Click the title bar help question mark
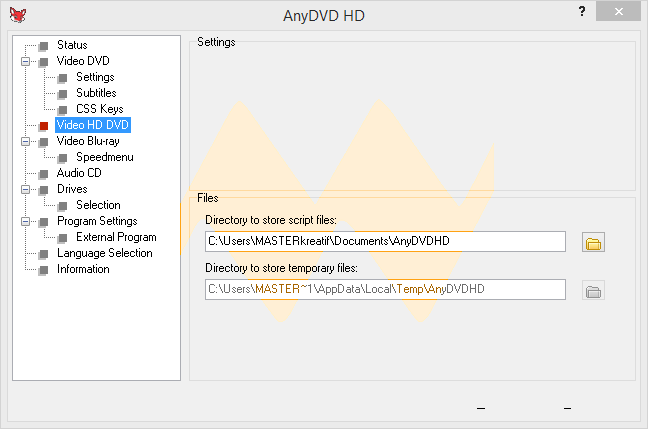 click(581, 10)
